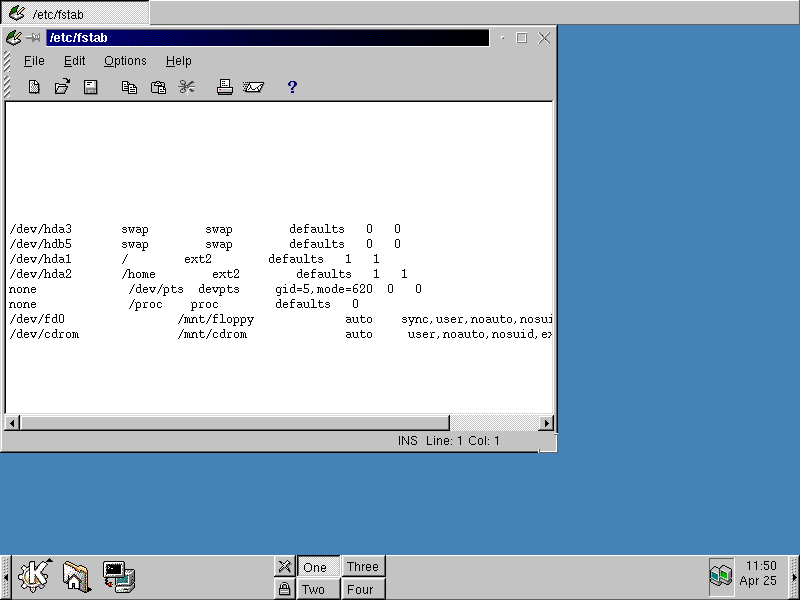This screenshot has height=600, width=800.
Task: Lock the screen with the padlock icon
Action: coord(285,589)
